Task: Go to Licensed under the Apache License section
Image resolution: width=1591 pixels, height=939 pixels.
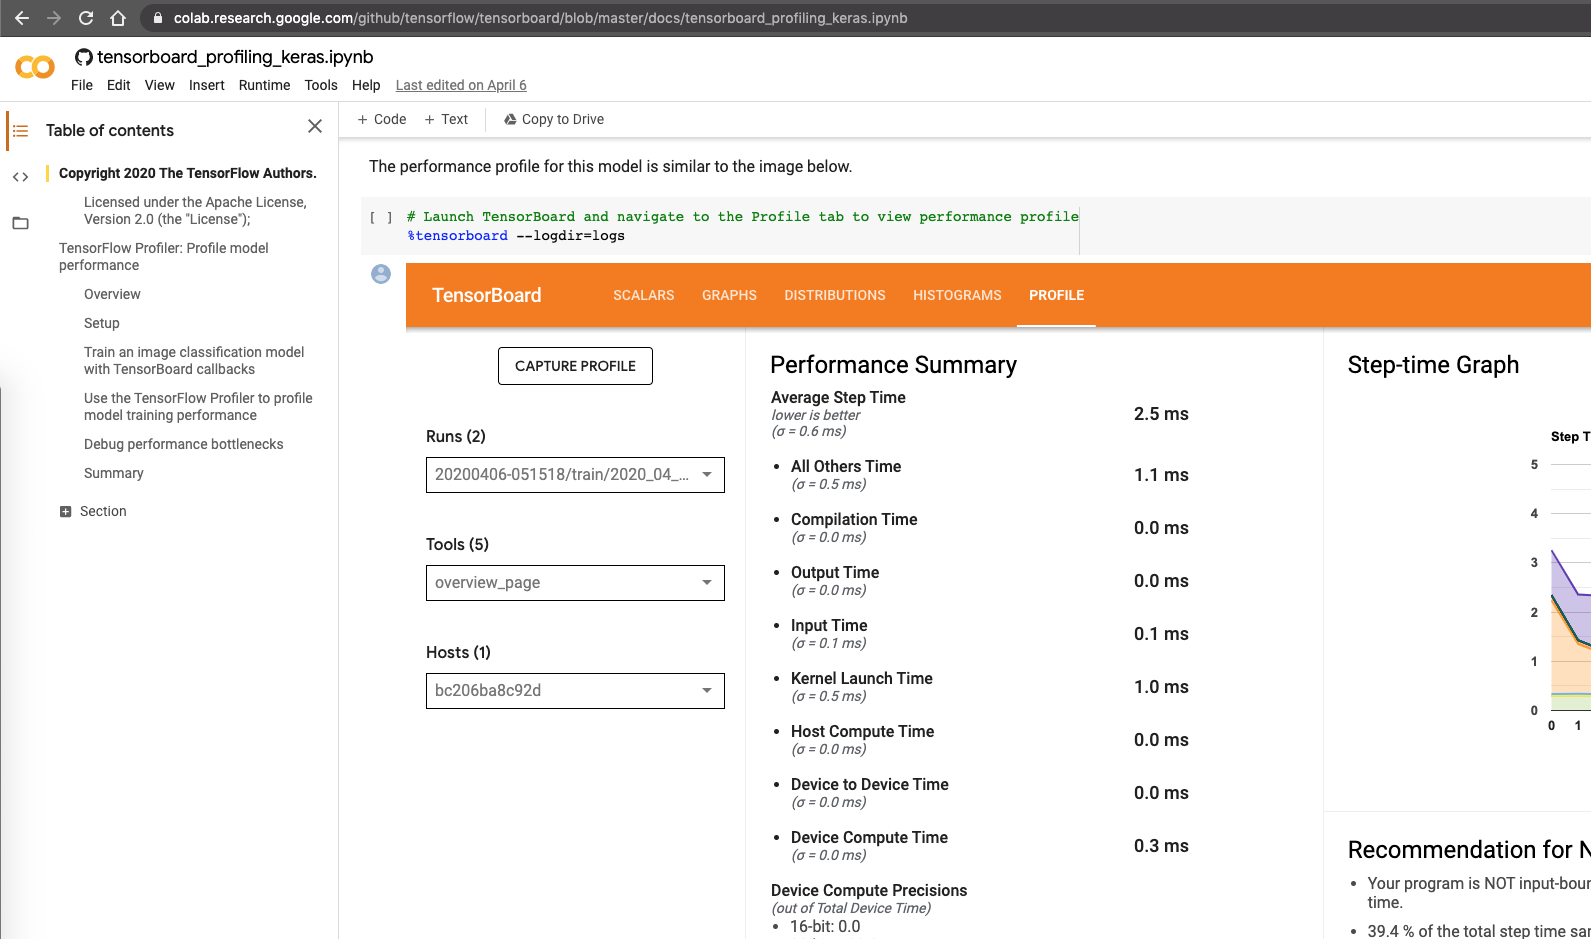Action: 195,211
